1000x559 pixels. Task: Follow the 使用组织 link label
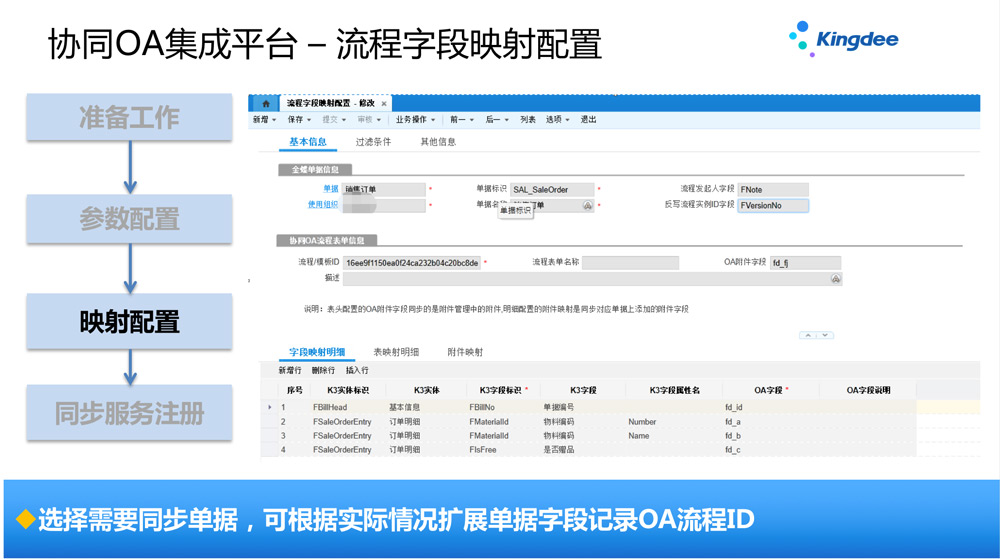(323, 205)
